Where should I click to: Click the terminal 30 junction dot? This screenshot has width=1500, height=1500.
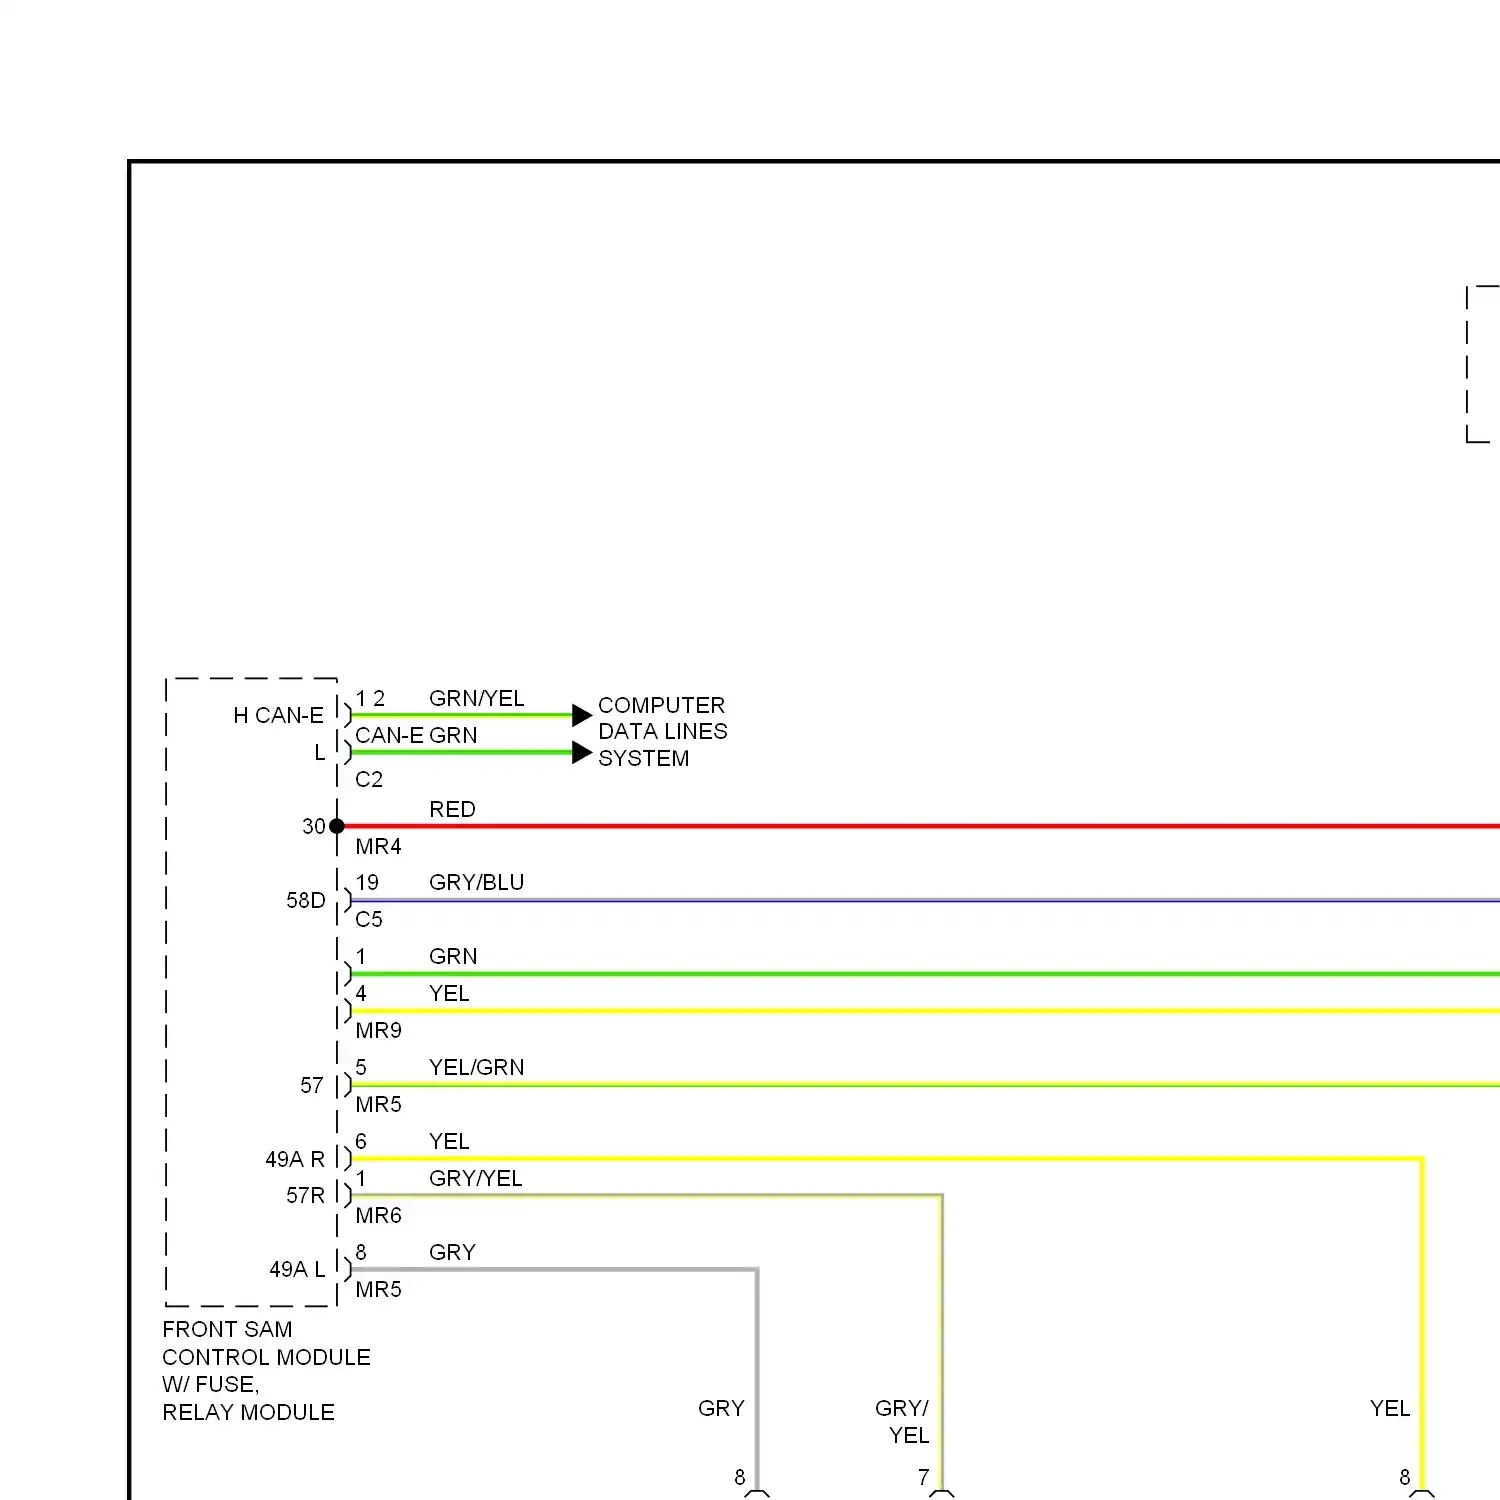pyautogui.click(x=337, y=826)
